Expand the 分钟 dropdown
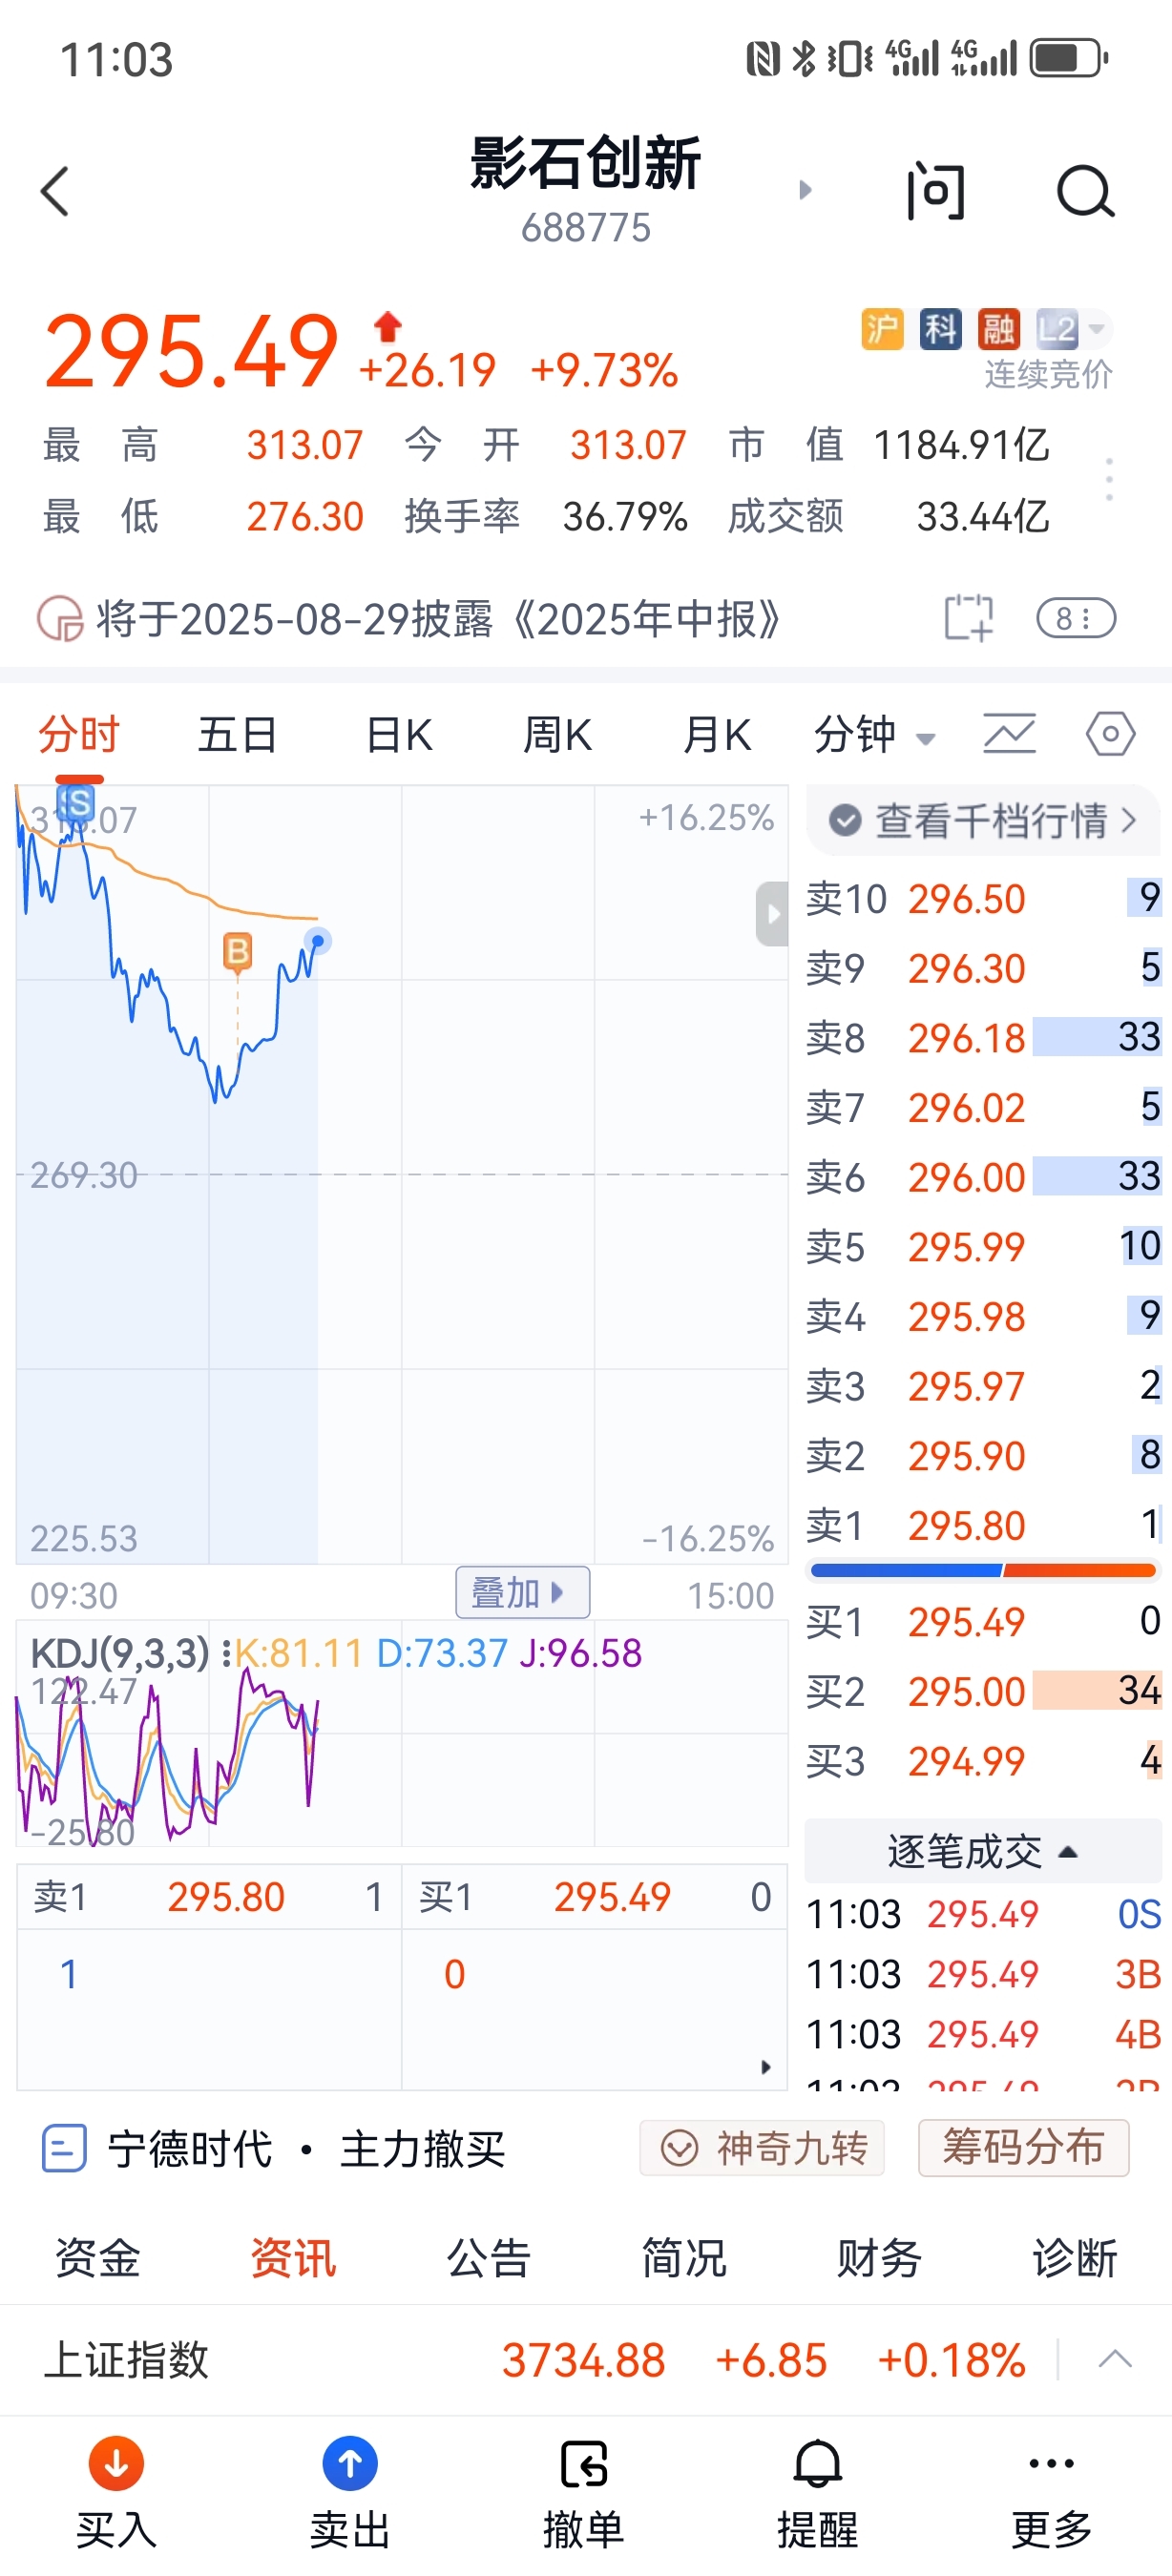1172x2576 pixels. [x=875, y=735]
